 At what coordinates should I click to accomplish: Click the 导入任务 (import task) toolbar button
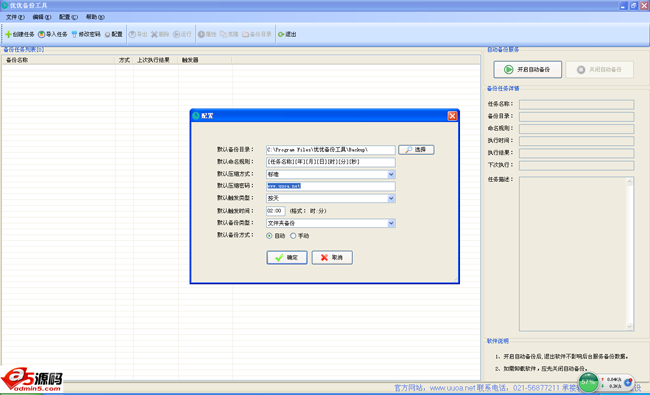click(x=53, y=34)
